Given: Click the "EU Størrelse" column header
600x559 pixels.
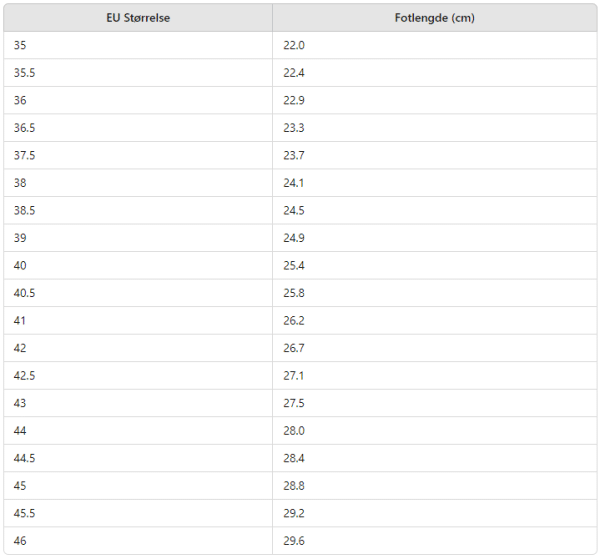Looking at the screenshot, I should (x=138, y=19).
